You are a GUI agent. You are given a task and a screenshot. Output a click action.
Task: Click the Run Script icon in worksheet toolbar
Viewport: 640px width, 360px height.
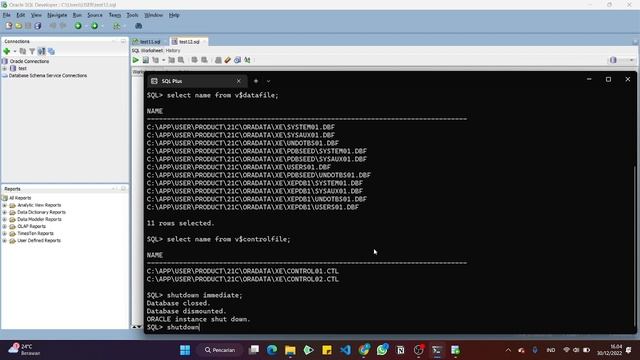coord(146,60)
